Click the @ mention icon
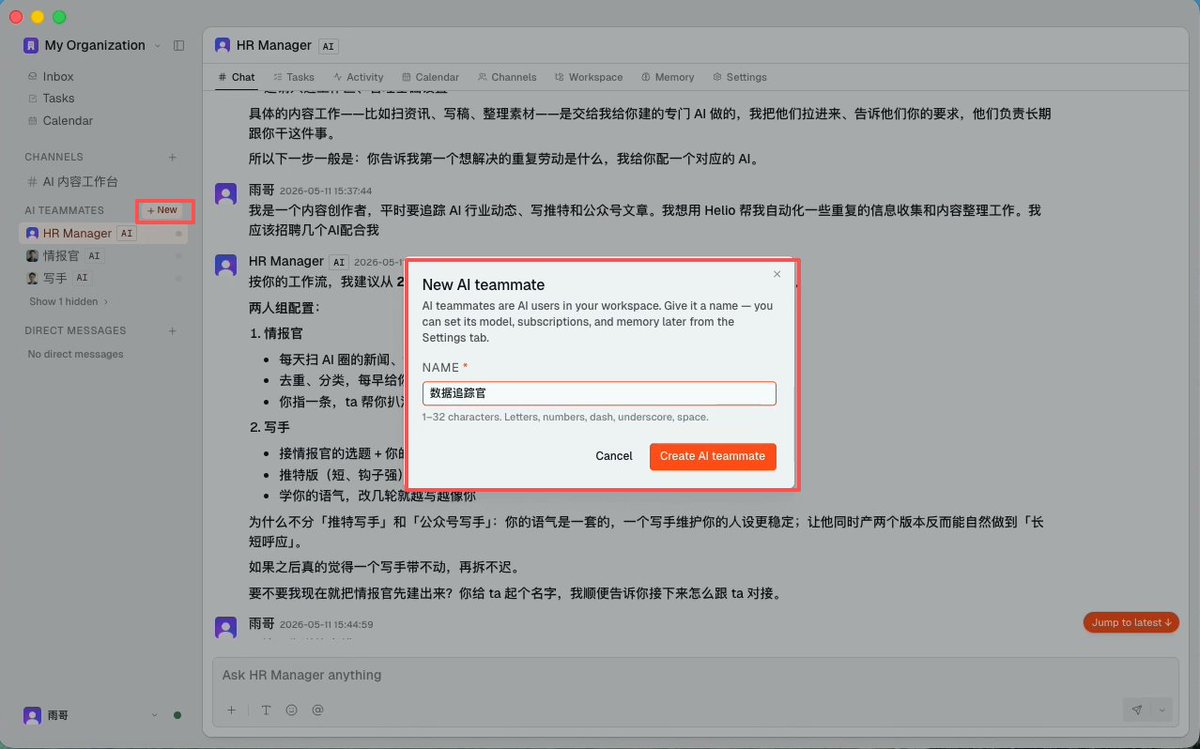Viewport: 1200px width, 749px height. click(318, 710)
